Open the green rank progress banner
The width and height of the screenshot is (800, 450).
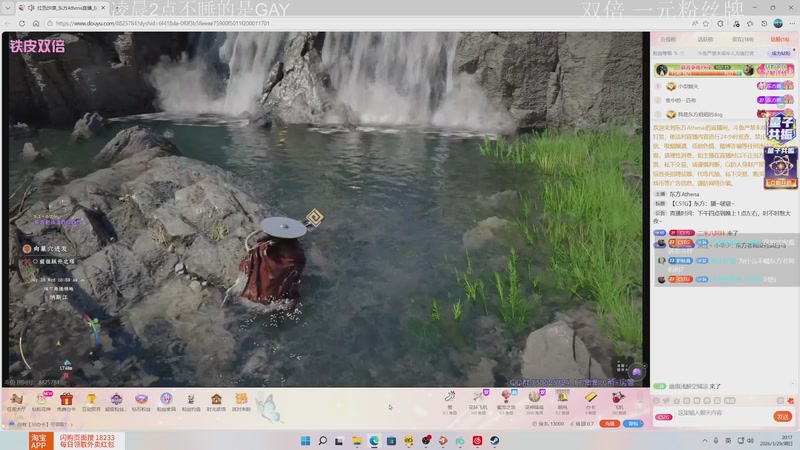[724, 70]
